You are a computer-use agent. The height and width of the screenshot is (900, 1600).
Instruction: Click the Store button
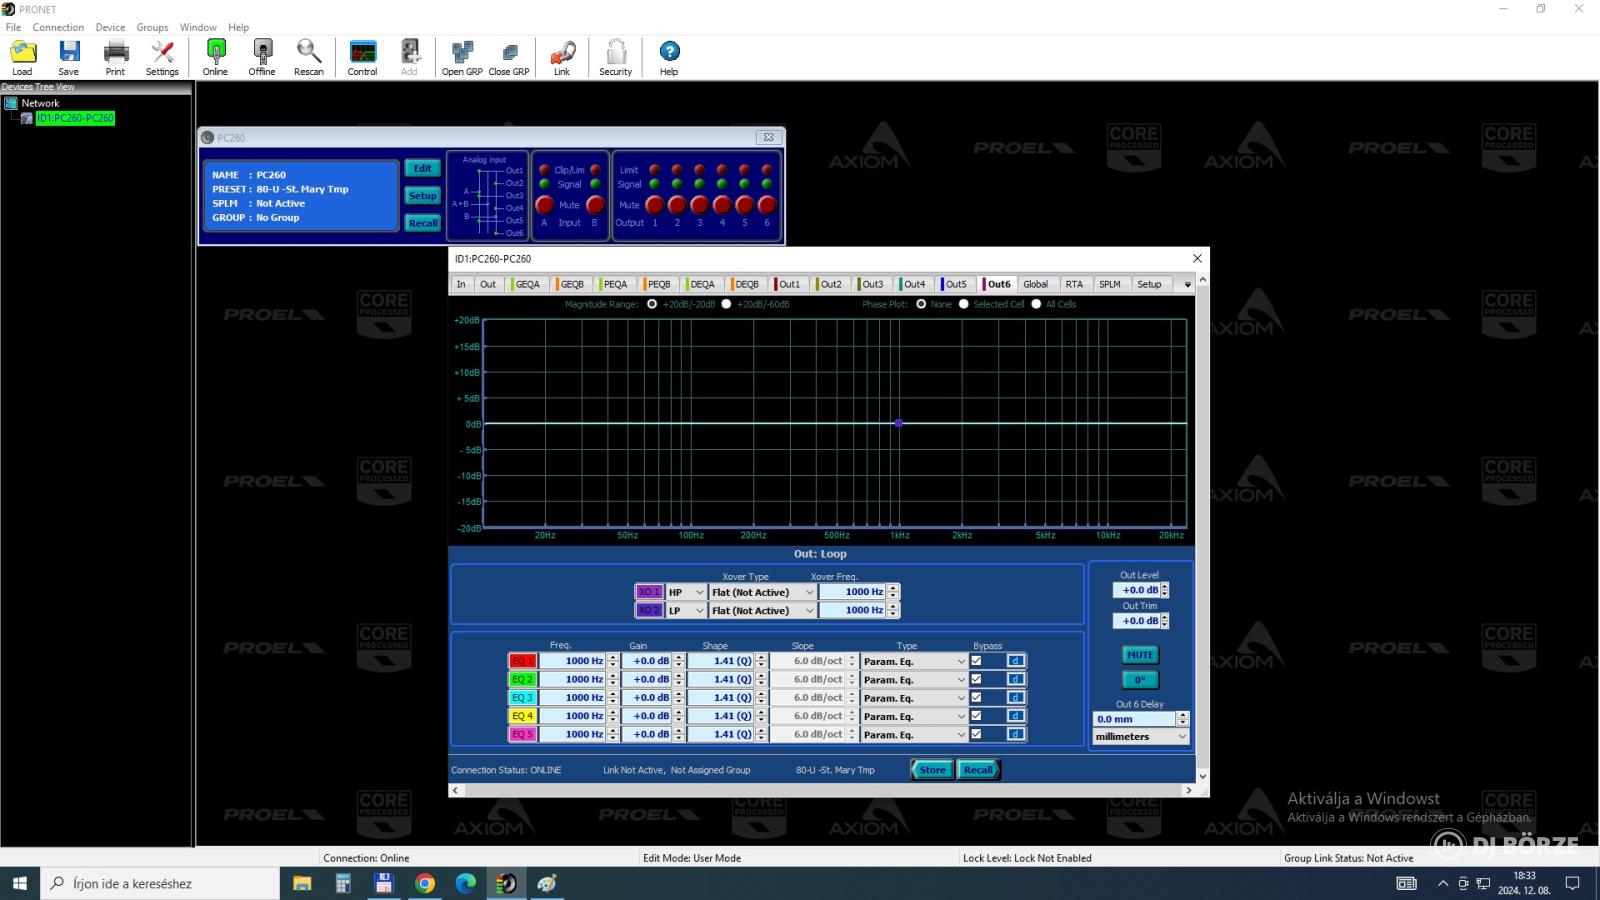tap(932, 770)
